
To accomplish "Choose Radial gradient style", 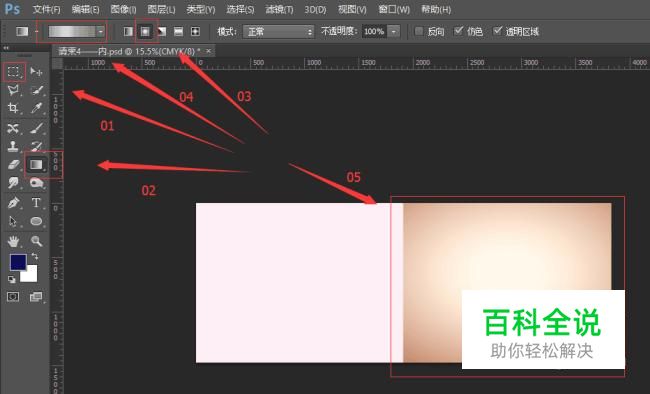I will click(x=145, y=32).
